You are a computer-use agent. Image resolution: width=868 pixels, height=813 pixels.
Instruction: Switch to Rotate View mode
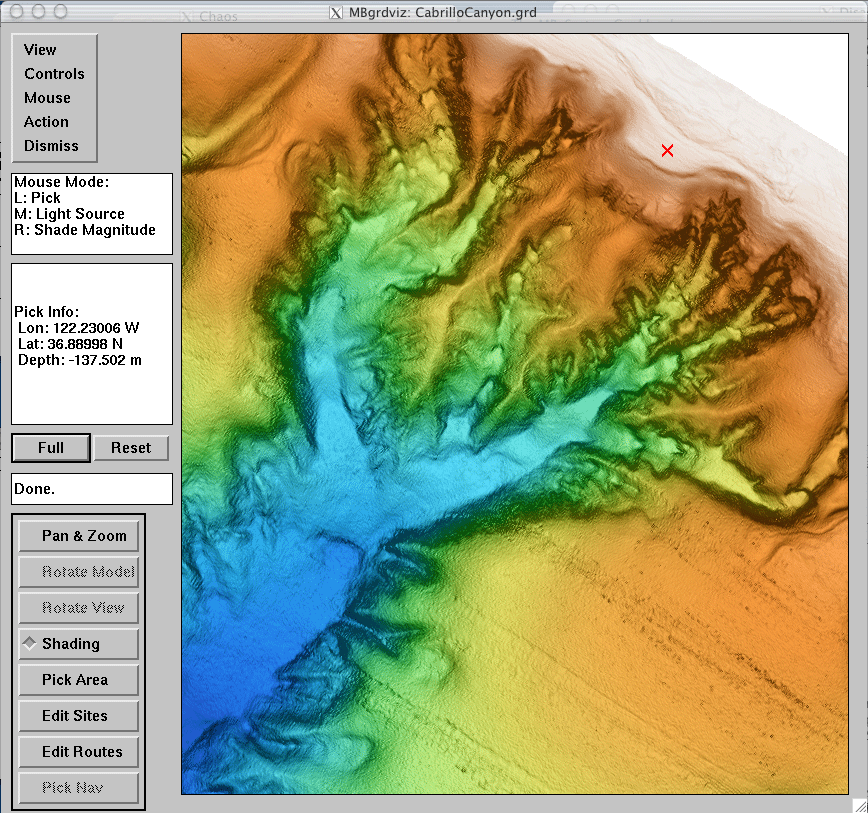(79, 608)
